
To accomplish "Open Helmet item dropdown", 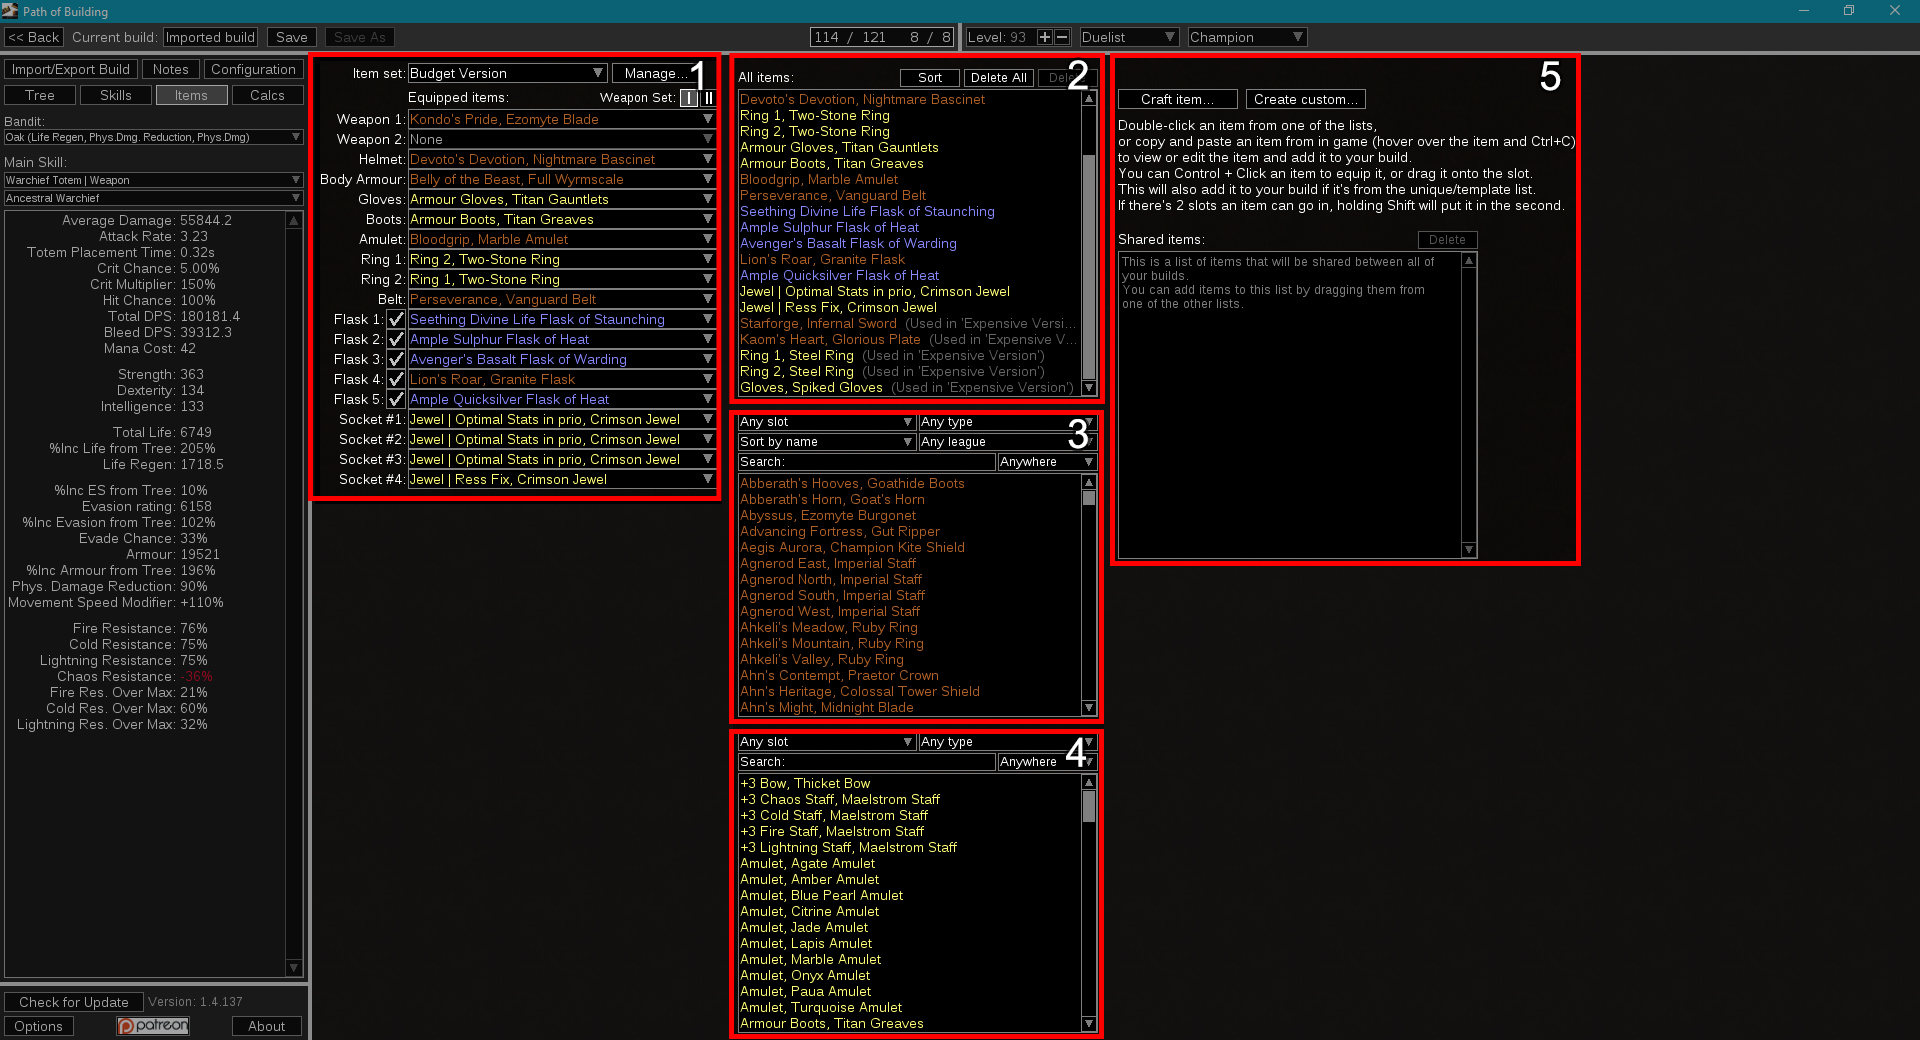I will [x=562, y=159].
